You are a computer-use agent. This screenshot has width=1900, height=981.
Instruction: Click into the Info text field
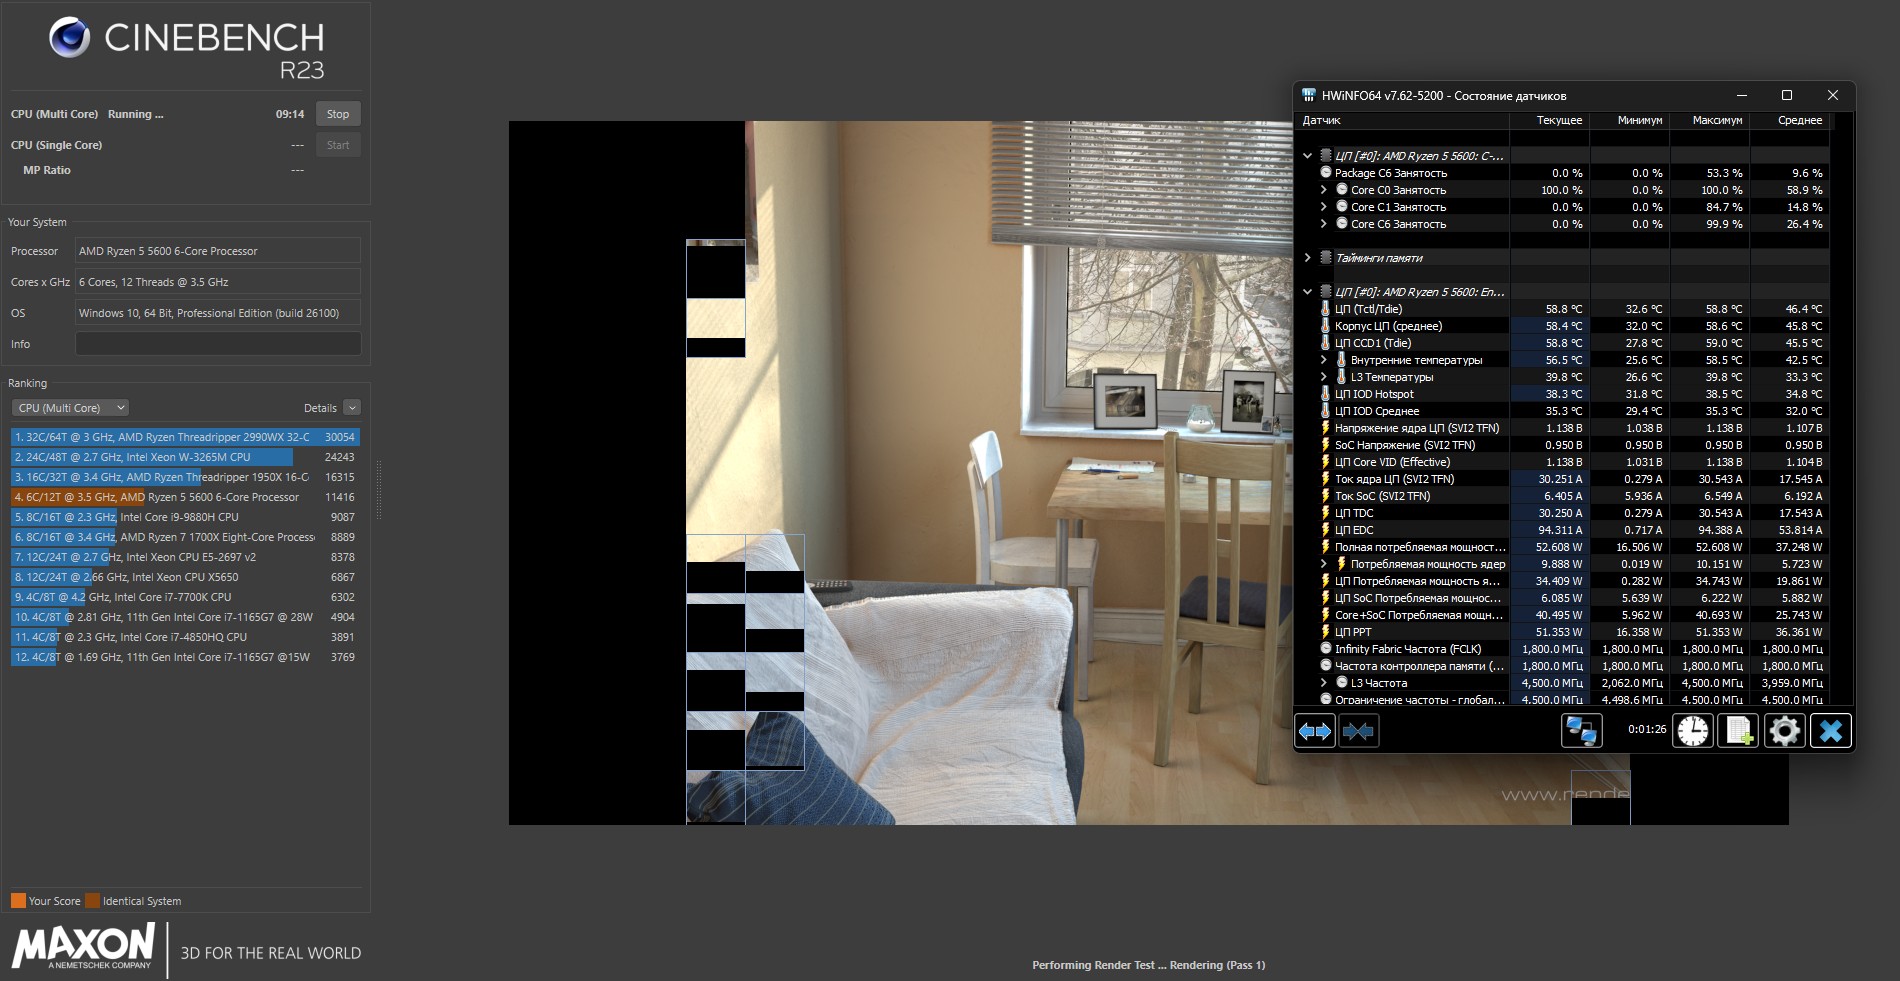pos(218,344)
